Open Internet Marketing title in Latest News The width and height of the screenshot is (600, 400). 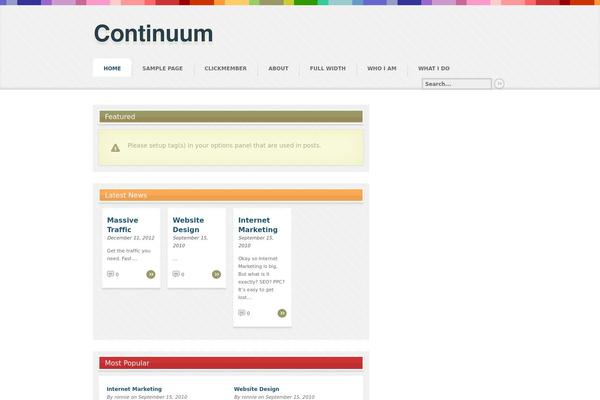[x=258, y=225]
